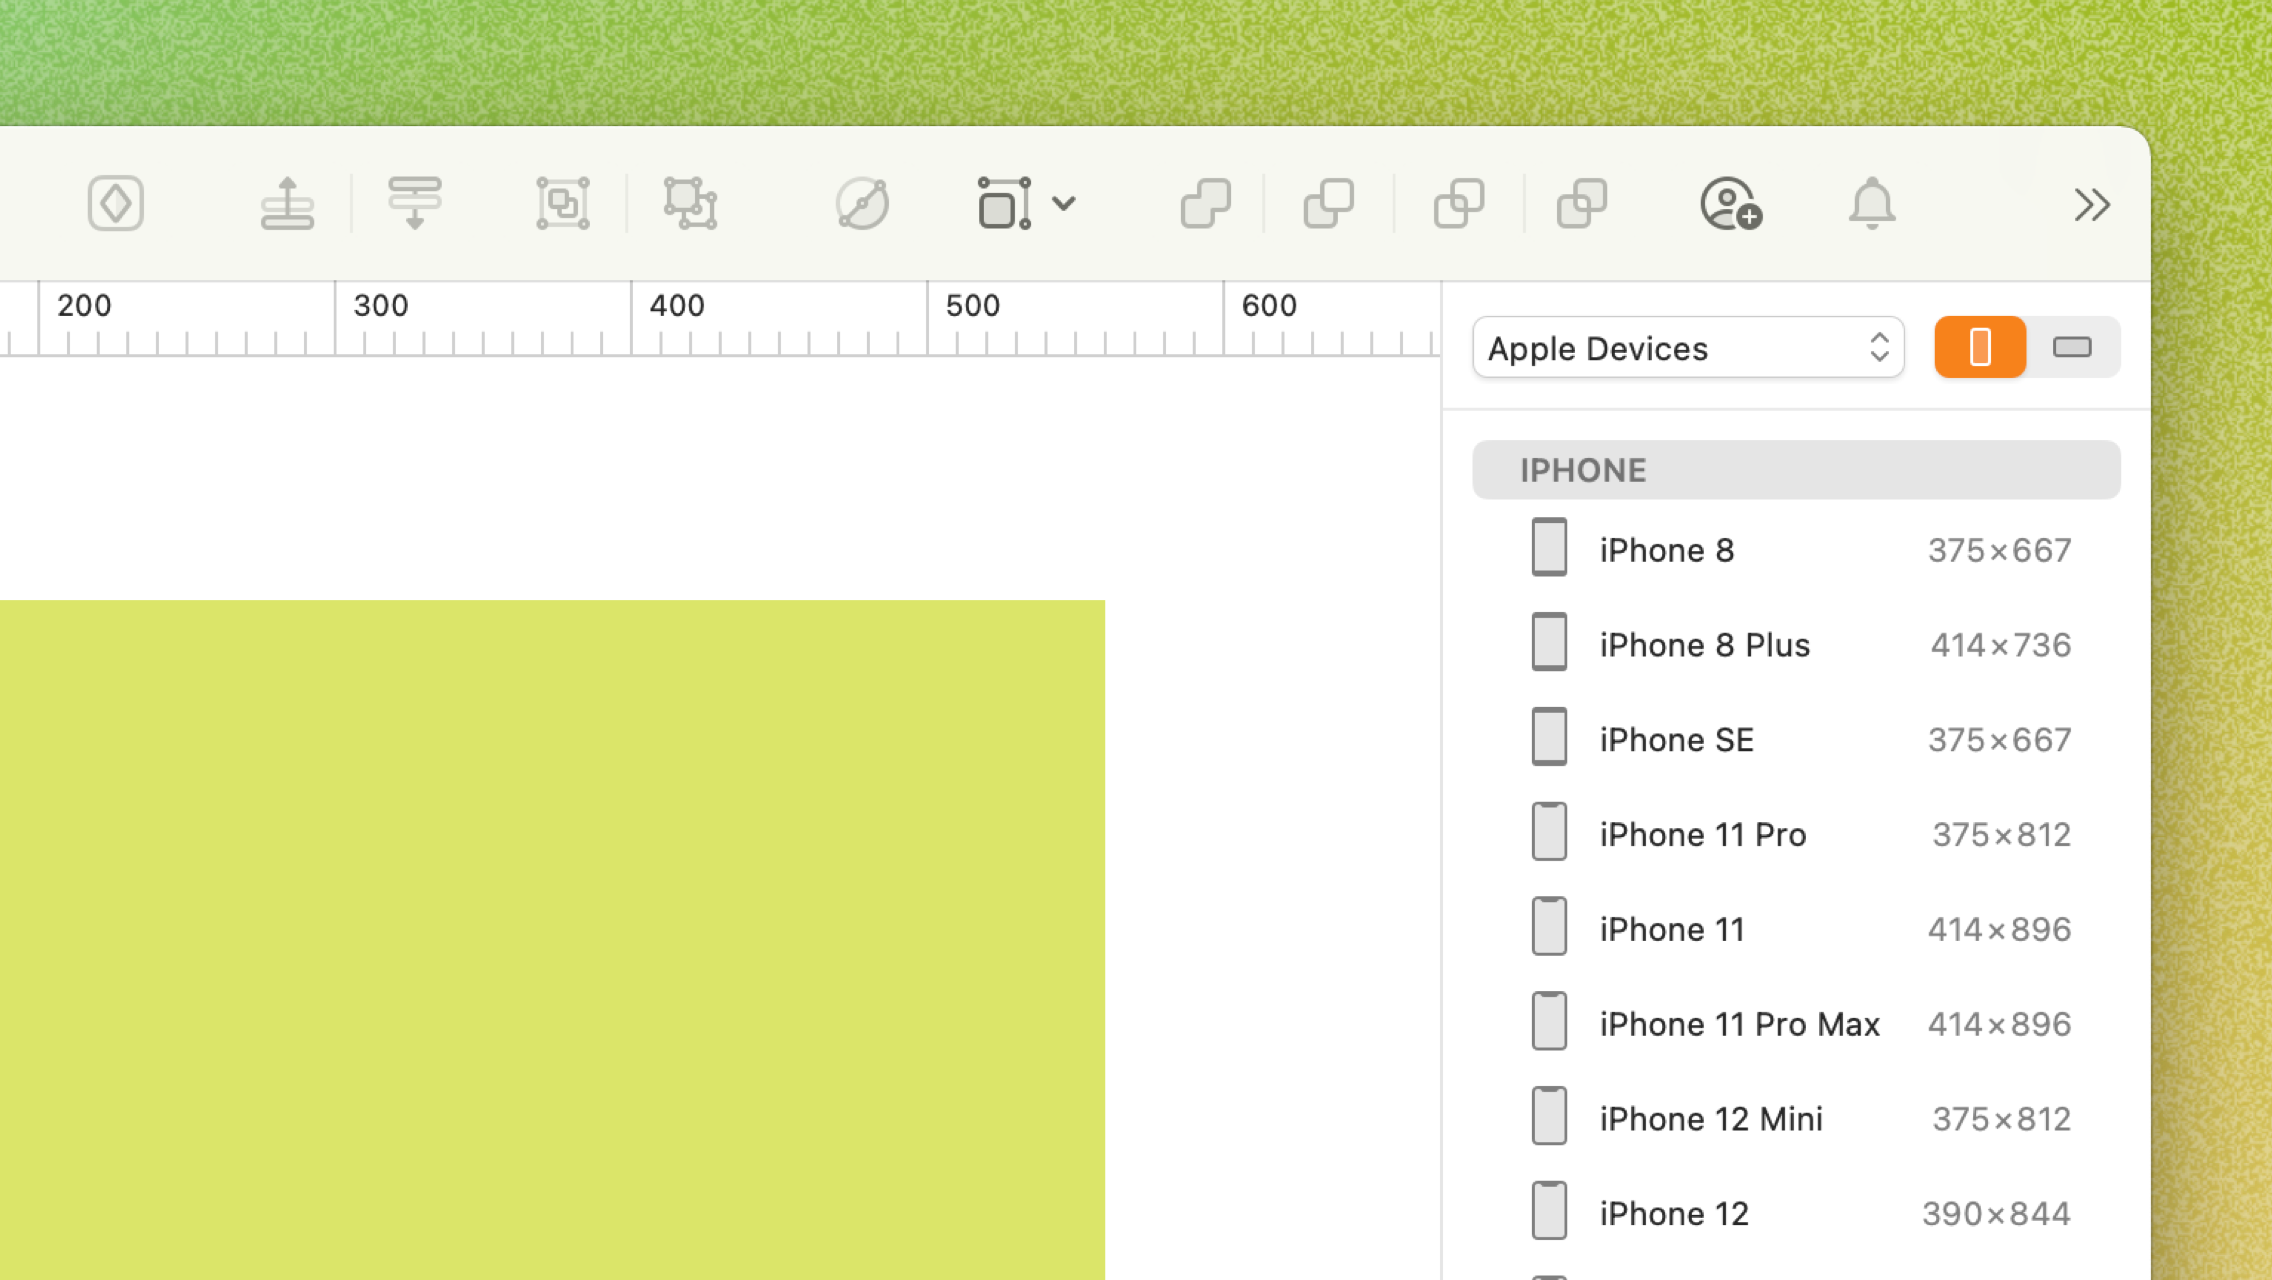
Task: Click the yellow-green rectangle on canvas
Action: (x=552, y=940)
